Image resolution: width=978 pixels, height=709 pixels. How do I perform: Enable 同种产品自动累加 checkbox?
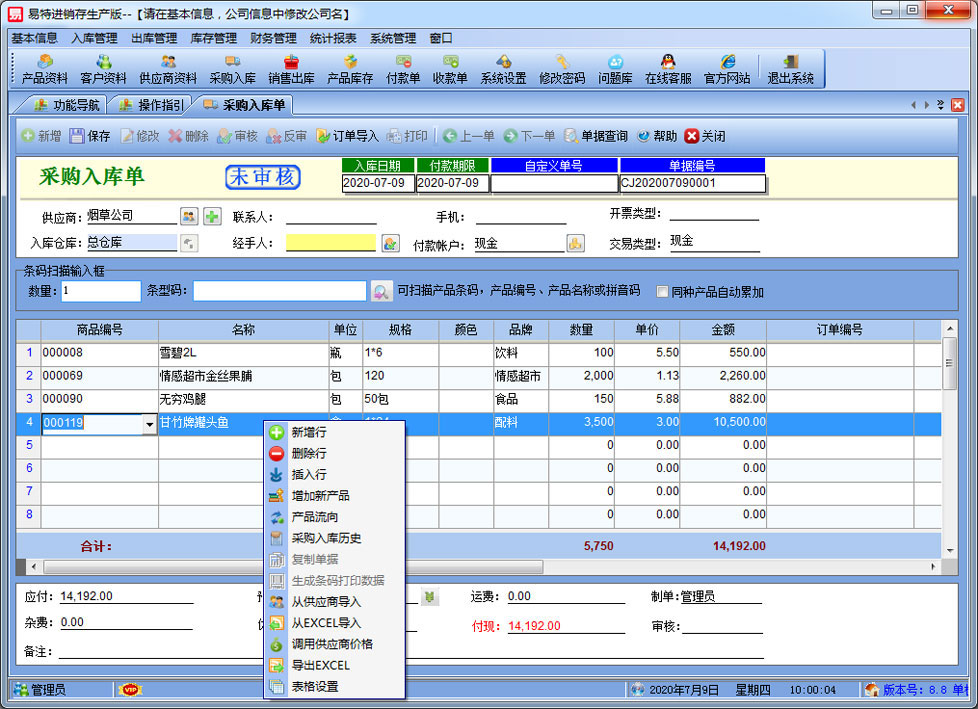(x=662, y=292)
